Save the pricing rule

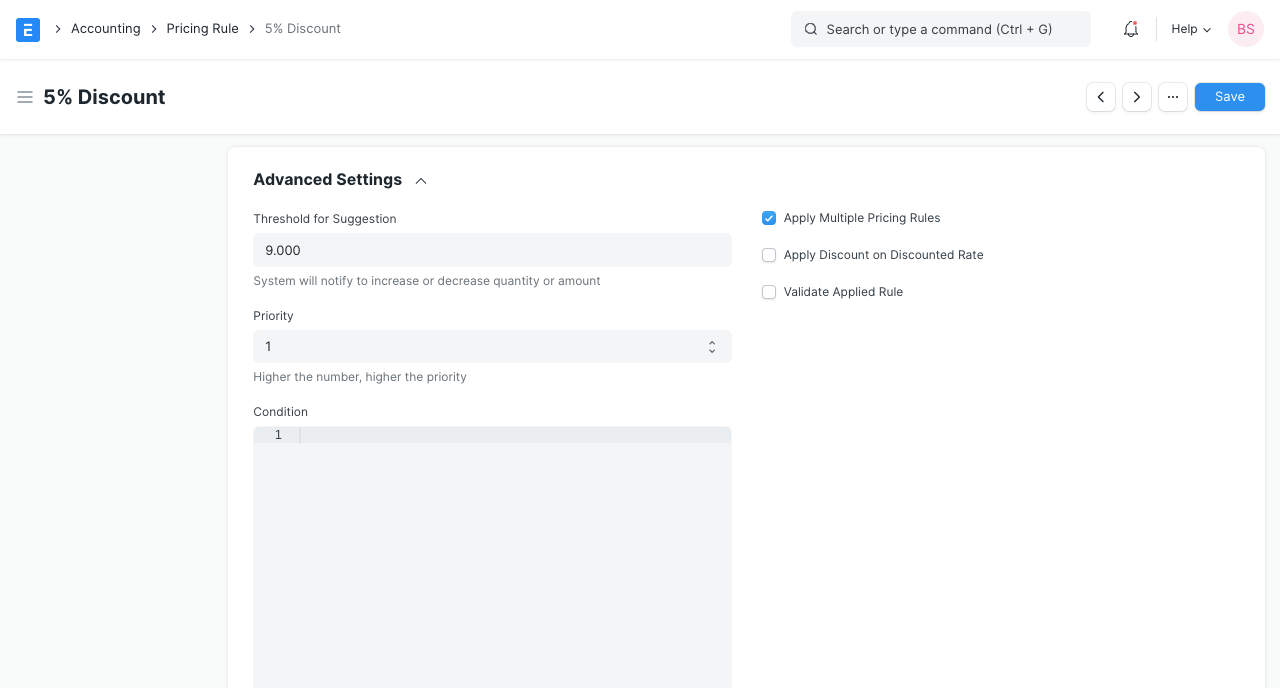pyautogui.click(x=1229, y=97)
